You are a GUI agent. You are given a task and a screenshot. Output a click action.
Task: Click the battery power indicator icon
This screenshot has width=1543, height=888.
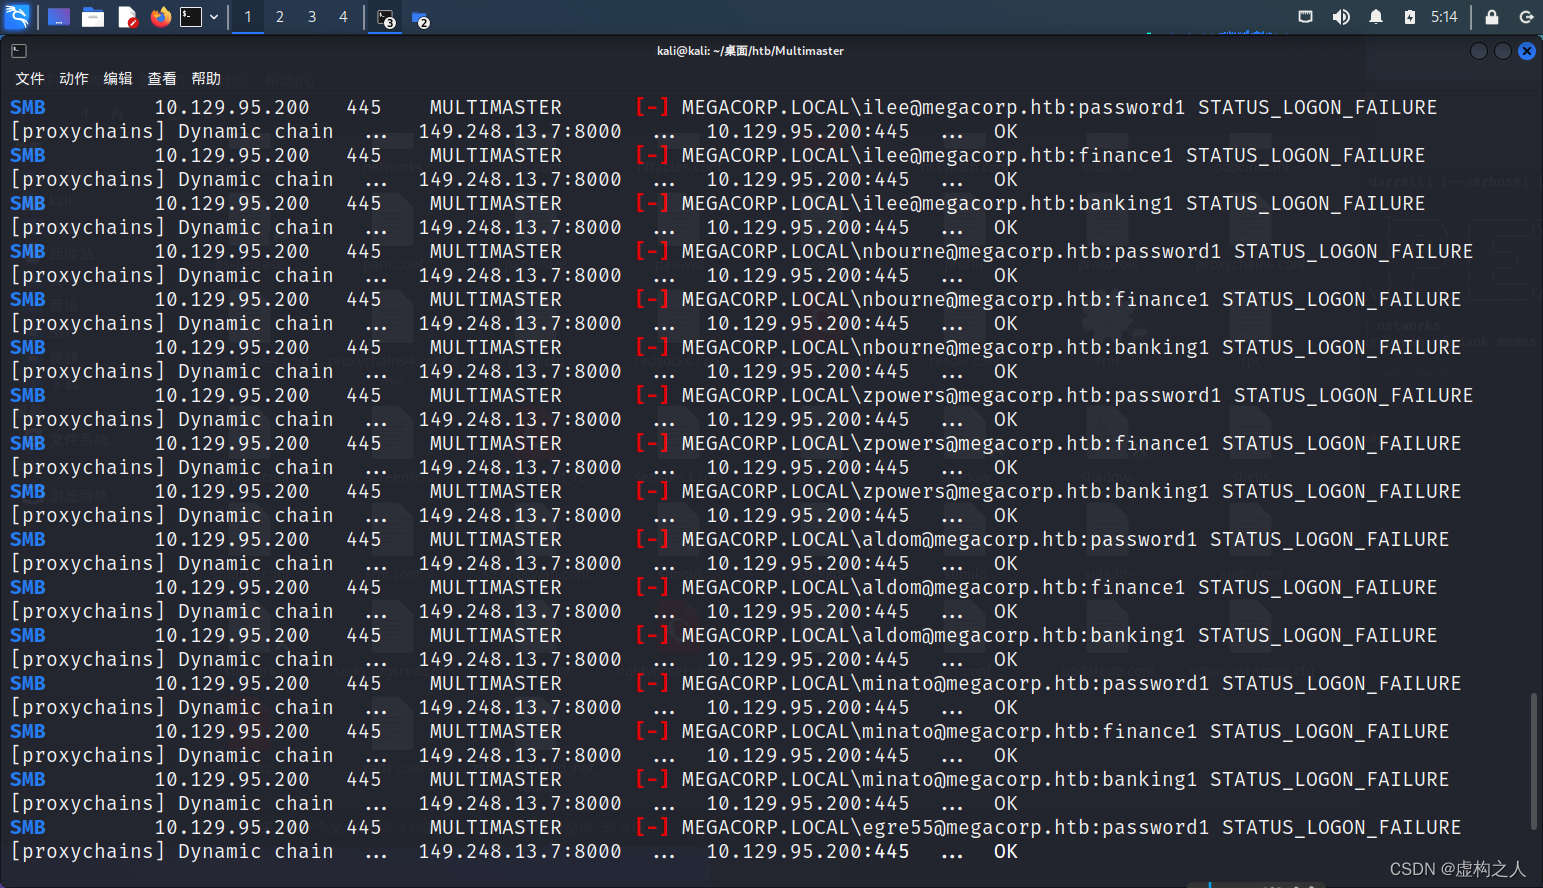1410,17
